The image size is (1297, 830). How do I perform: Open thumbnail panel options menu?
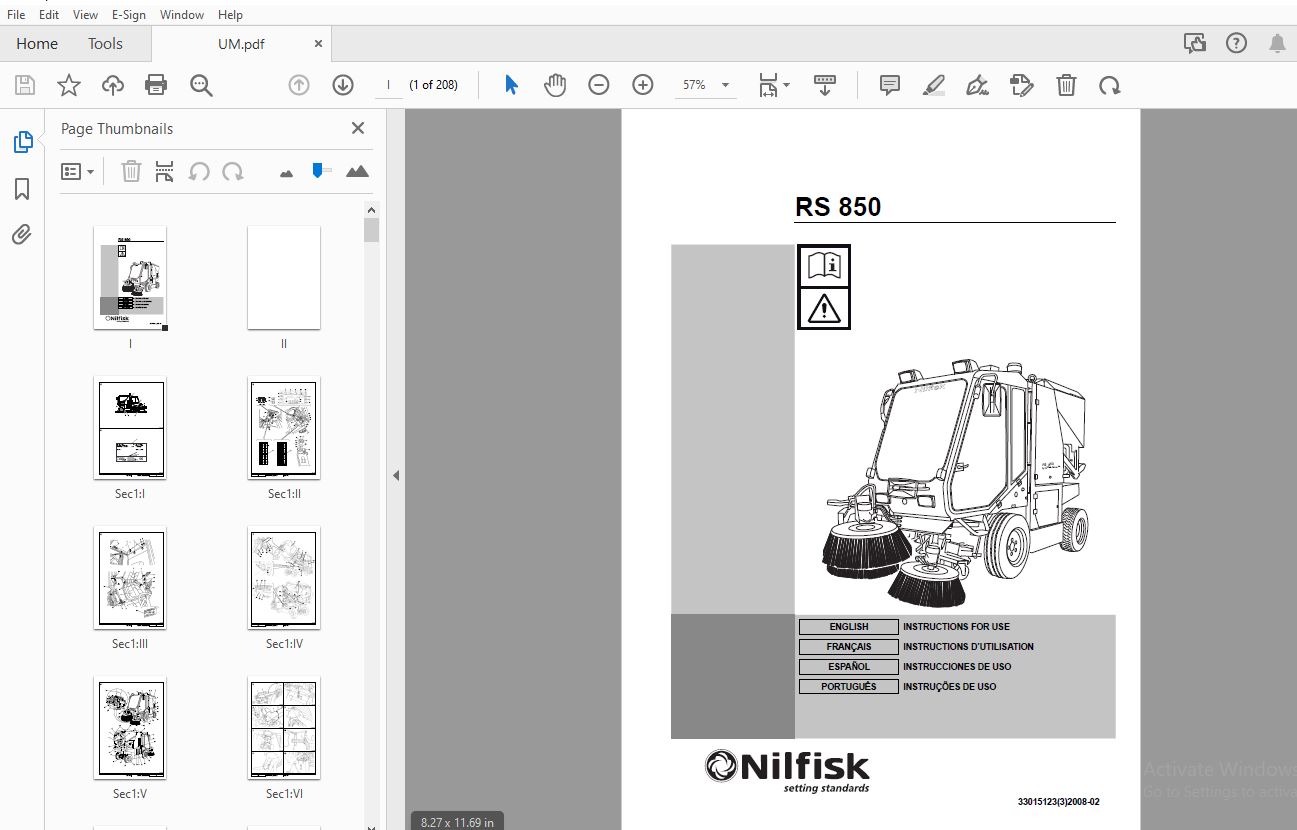[78, 172]
